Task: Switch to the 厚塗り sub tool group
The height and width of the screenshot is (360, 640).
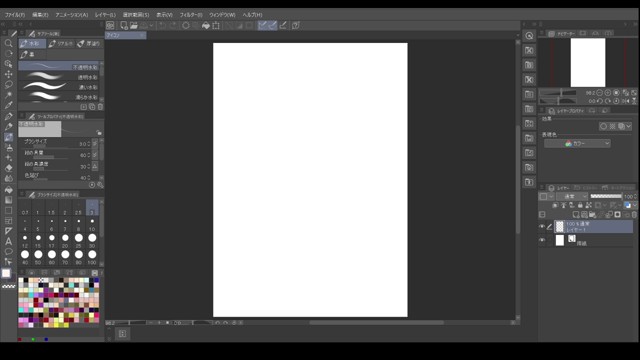Action: (x=89, y=44)
